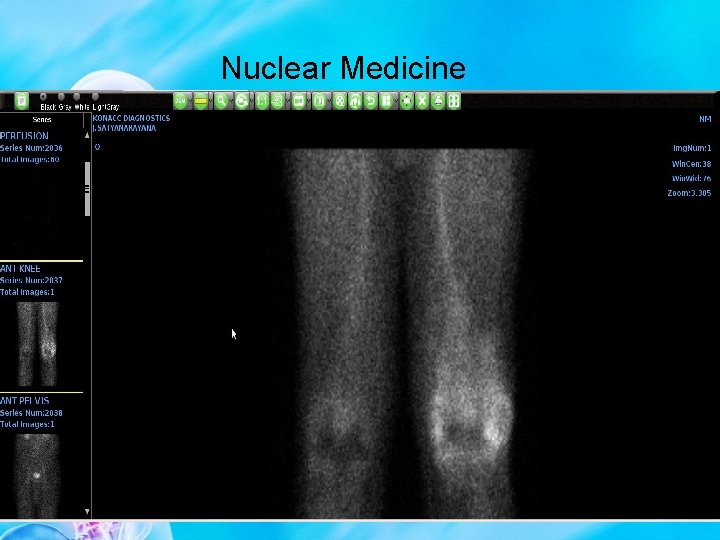Click the 'NM' modality label

705,119
